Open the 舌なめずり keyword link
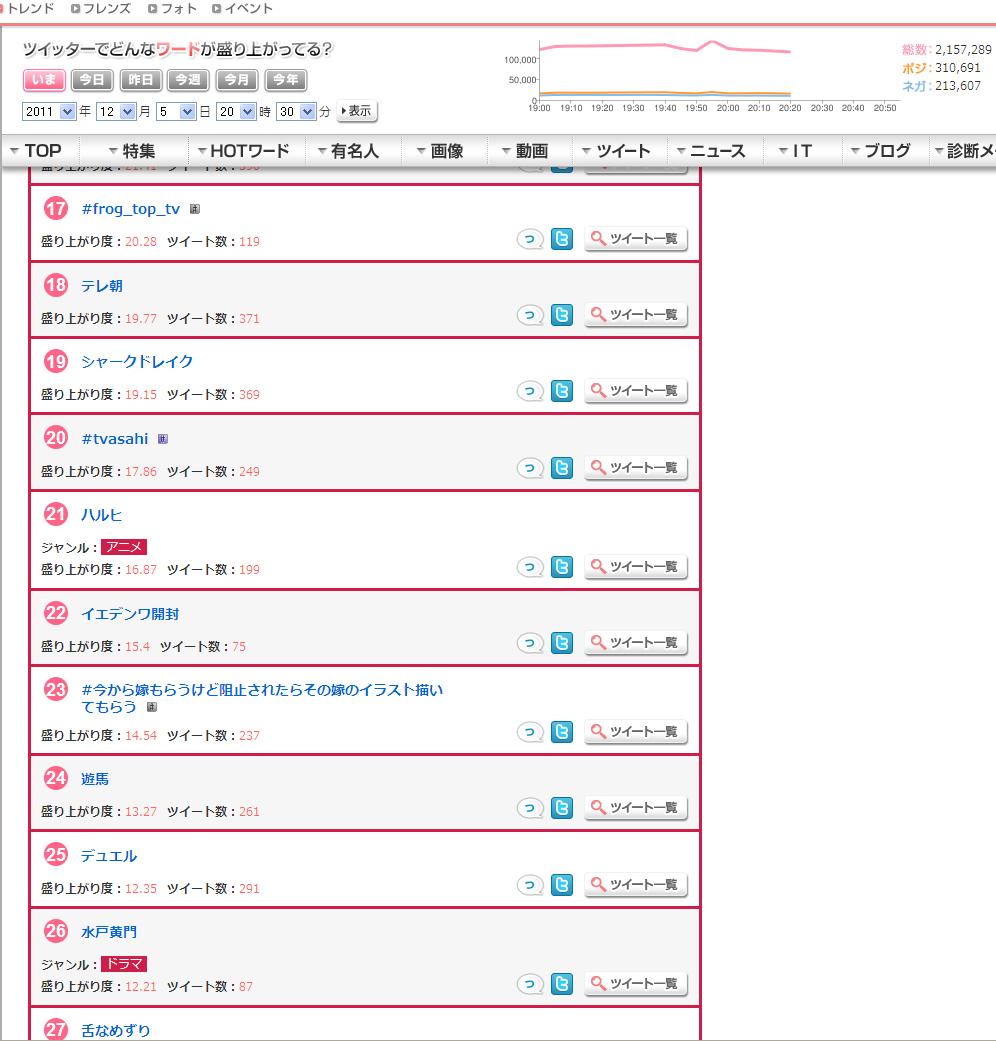996x1041 pixels. tap(116, 1030)
